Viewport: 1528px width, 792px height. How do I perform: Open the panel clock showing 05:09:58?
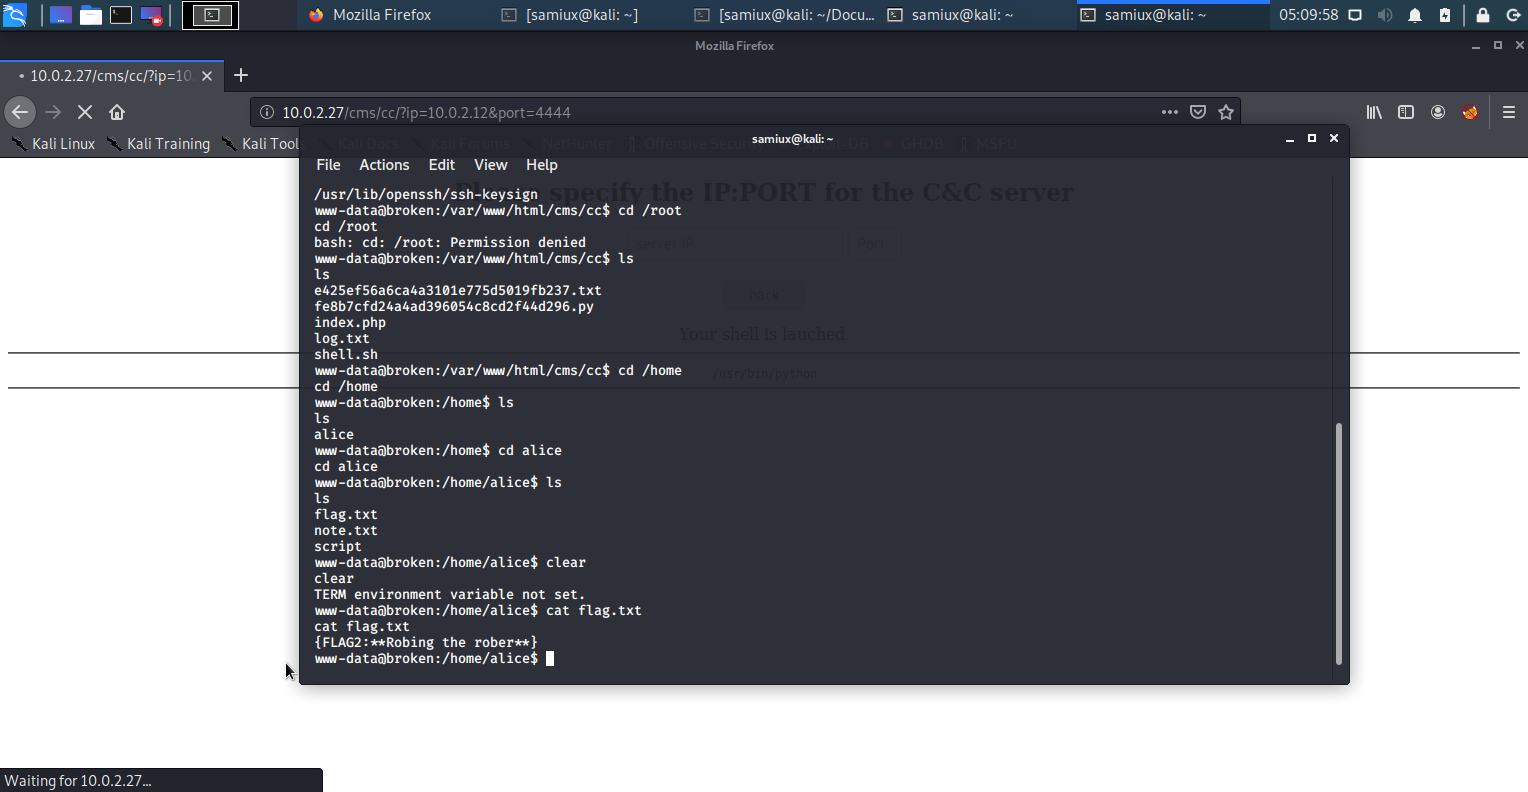coord(1308,15)
